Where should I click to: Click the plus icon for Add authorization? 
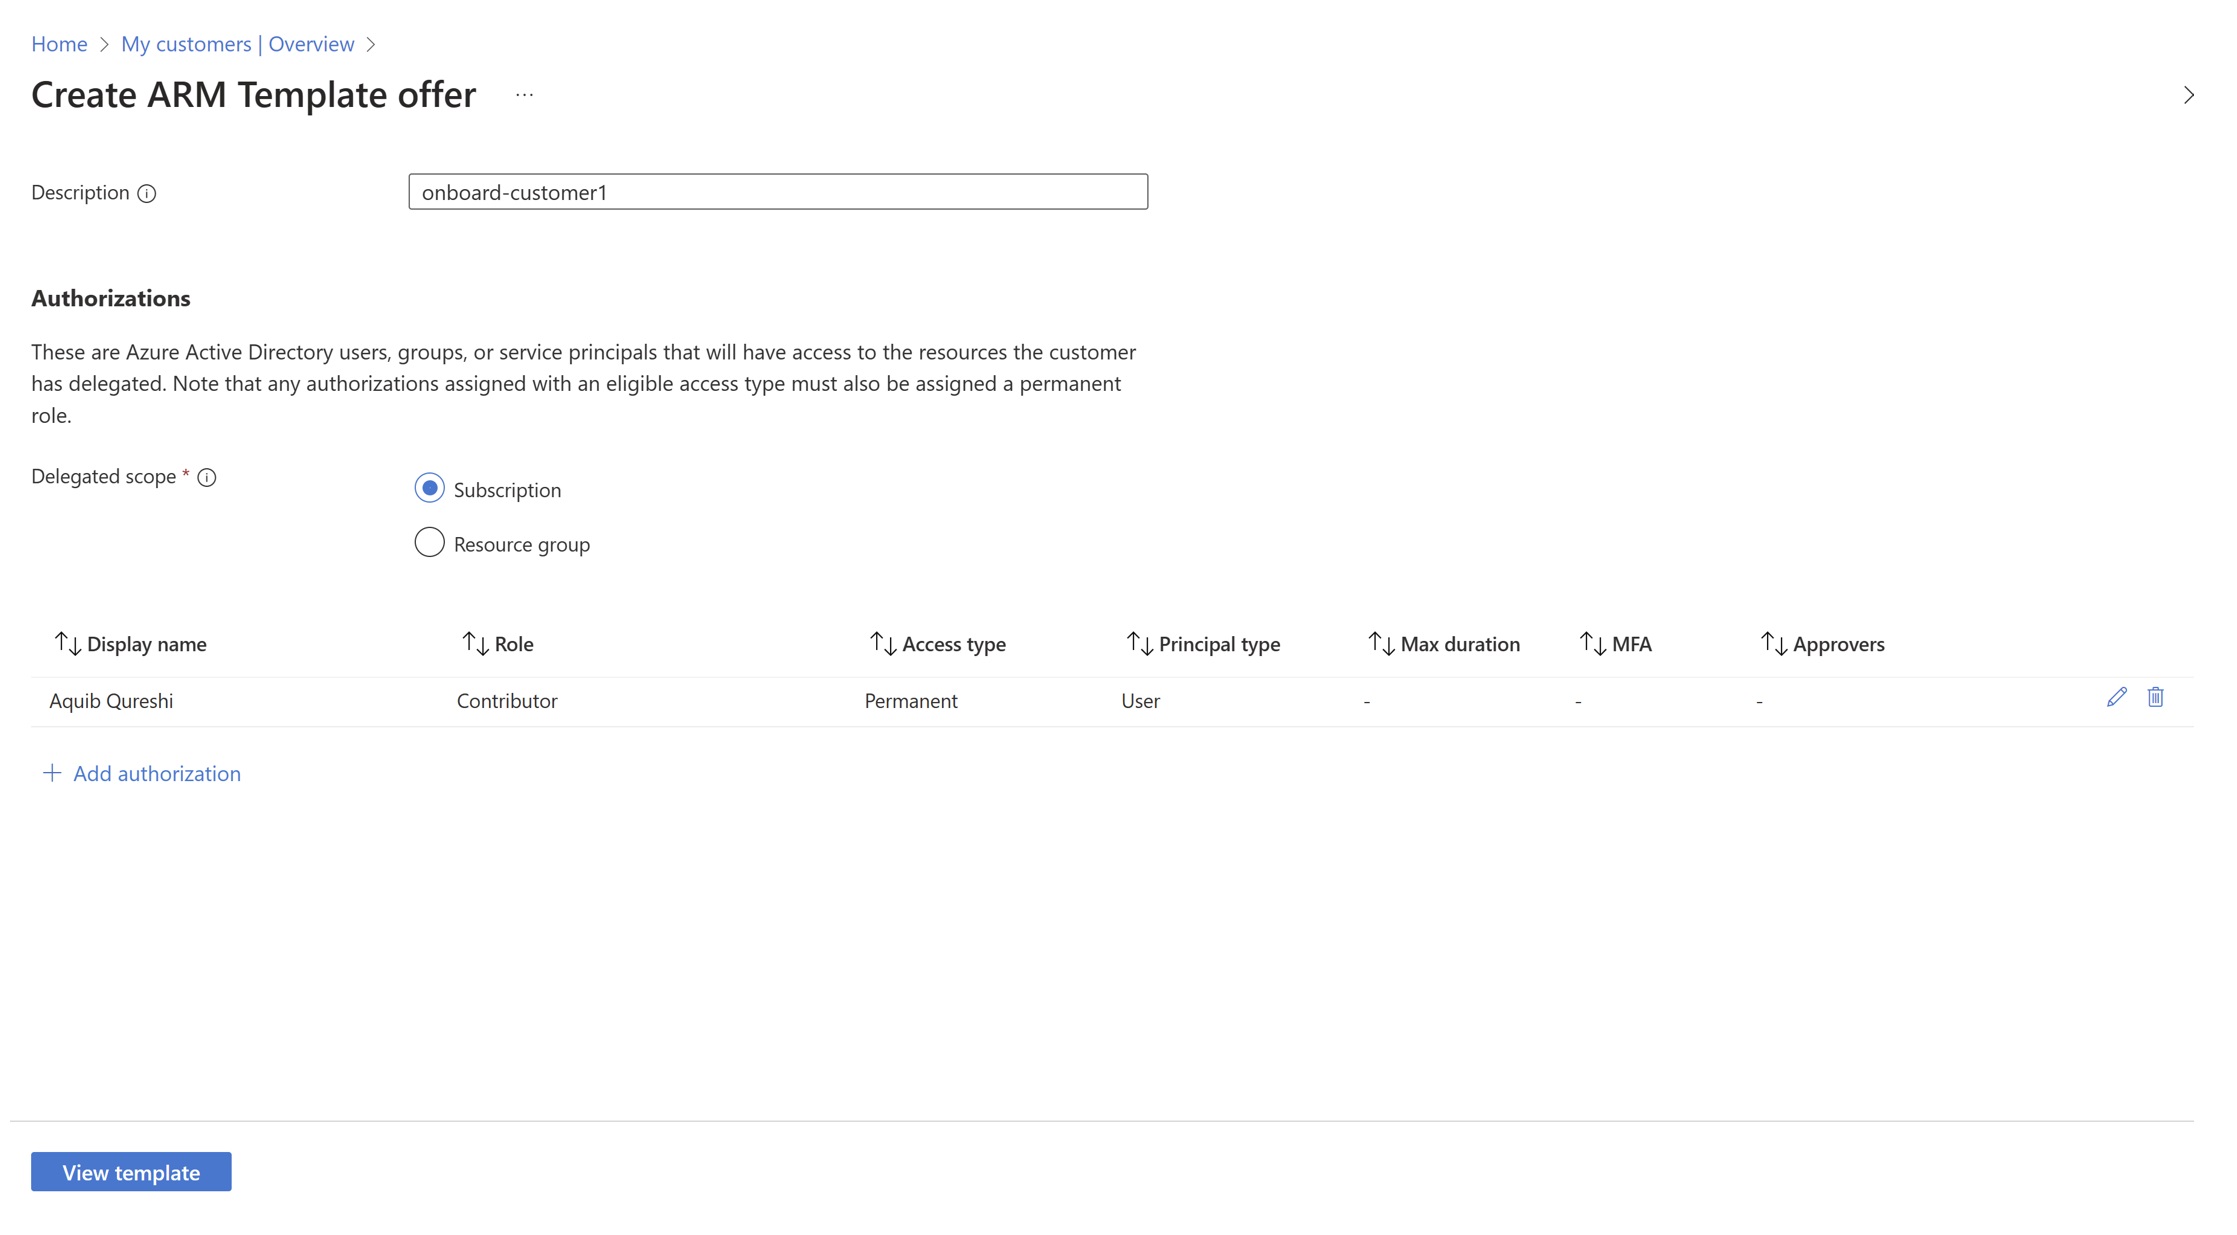52,773
